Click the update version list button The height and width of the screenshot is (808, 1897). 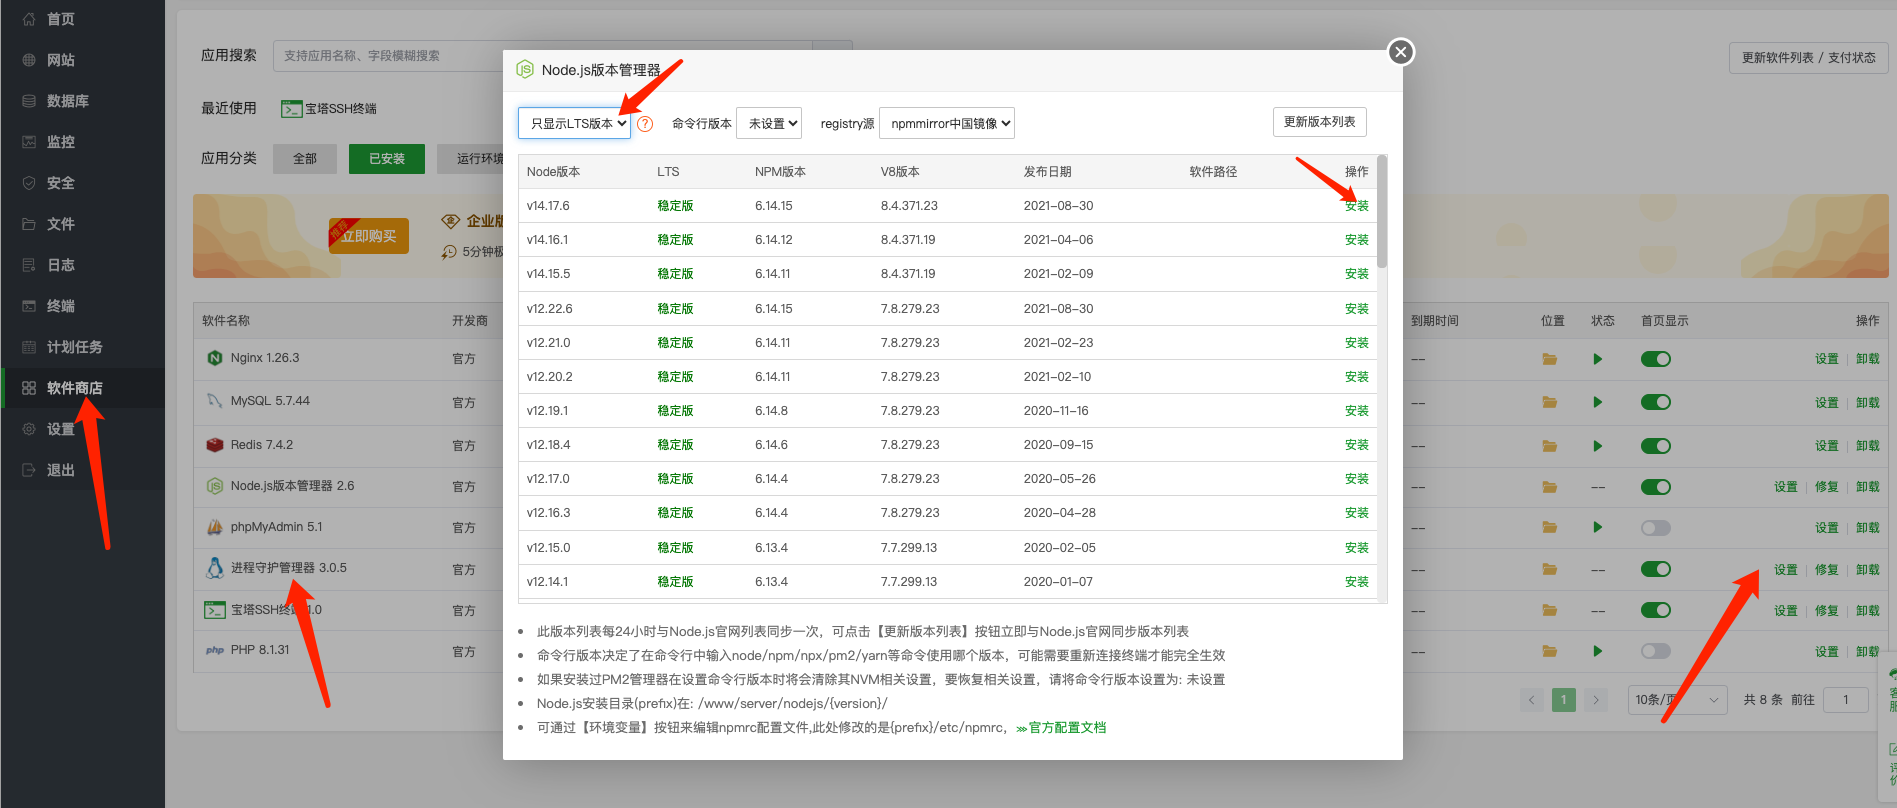click(1319, 122)
